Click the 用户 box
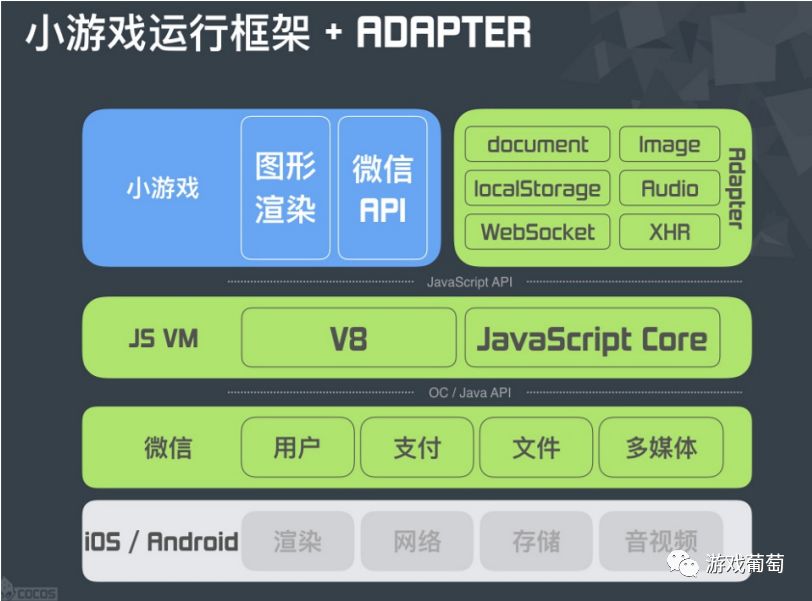This screenshot has width=812, height=601. (x=298, y=447)
